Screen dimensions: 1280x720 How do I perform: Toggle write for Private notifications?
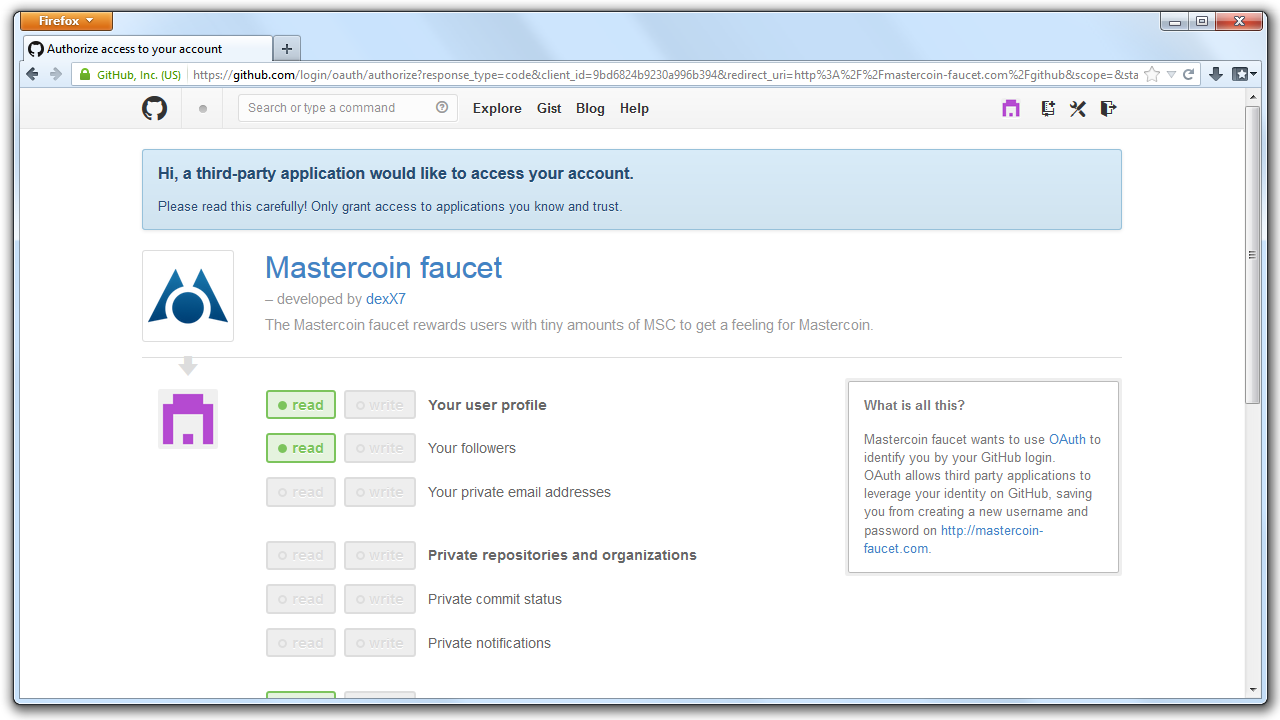click(x=380, y=643)
